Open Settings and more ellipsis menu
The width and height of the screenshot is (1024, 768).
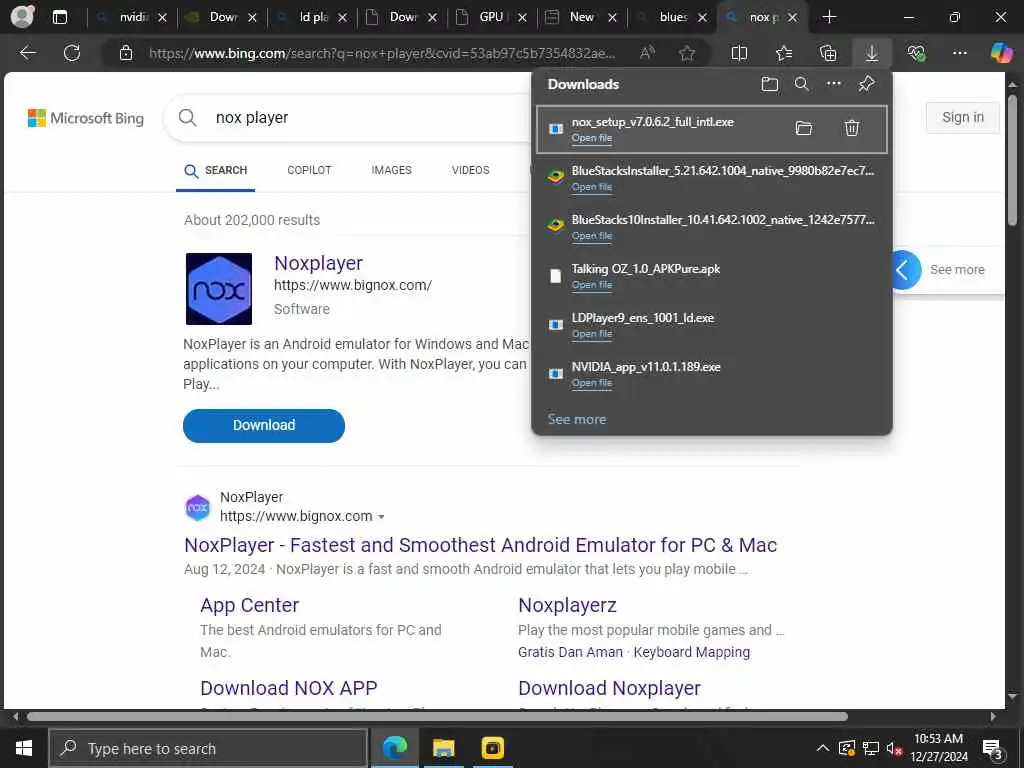click(959, 53)
